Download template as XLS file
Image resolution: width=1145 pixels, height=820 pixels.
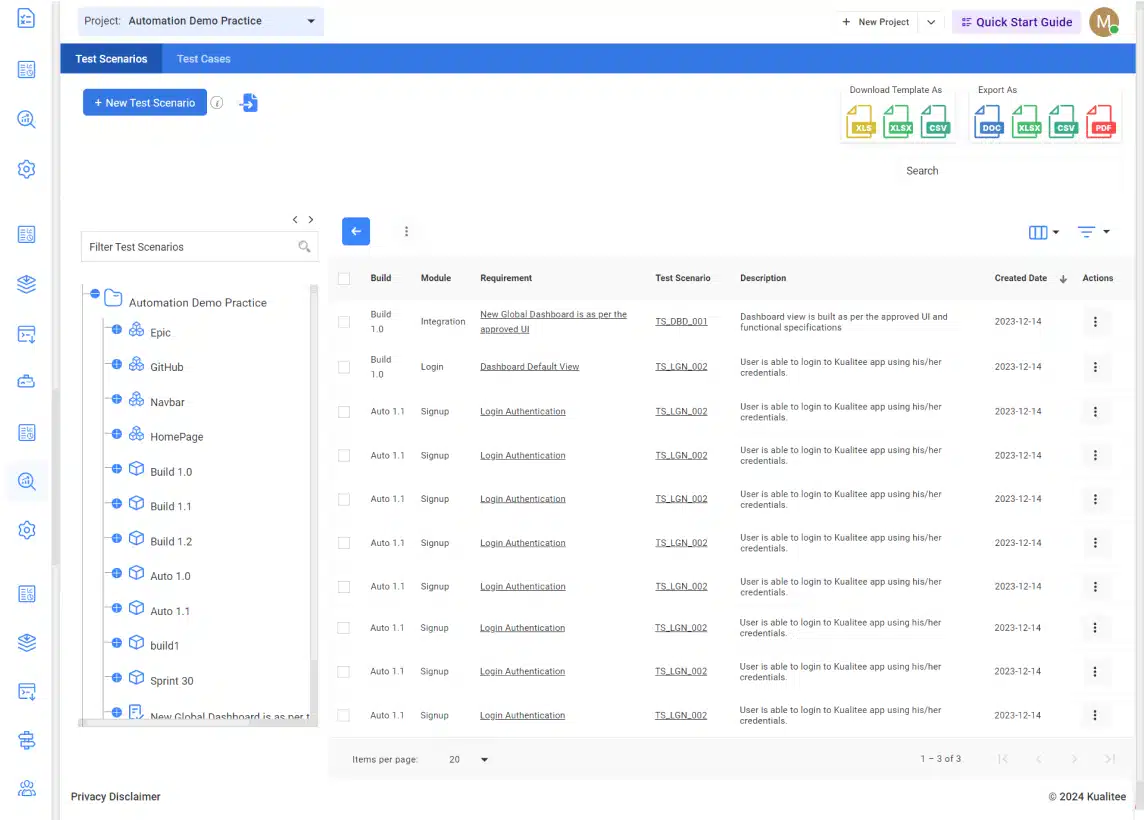pos(862,123)
